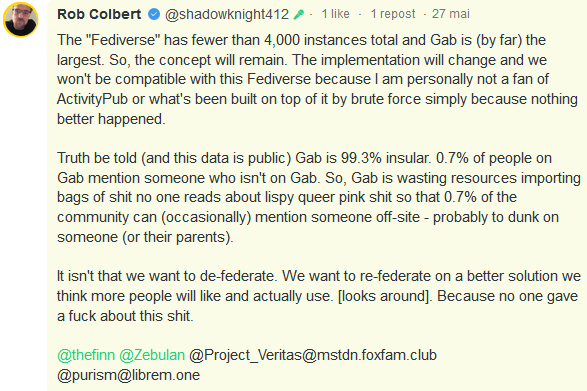Open the @thefinn mention

[86, 355]
